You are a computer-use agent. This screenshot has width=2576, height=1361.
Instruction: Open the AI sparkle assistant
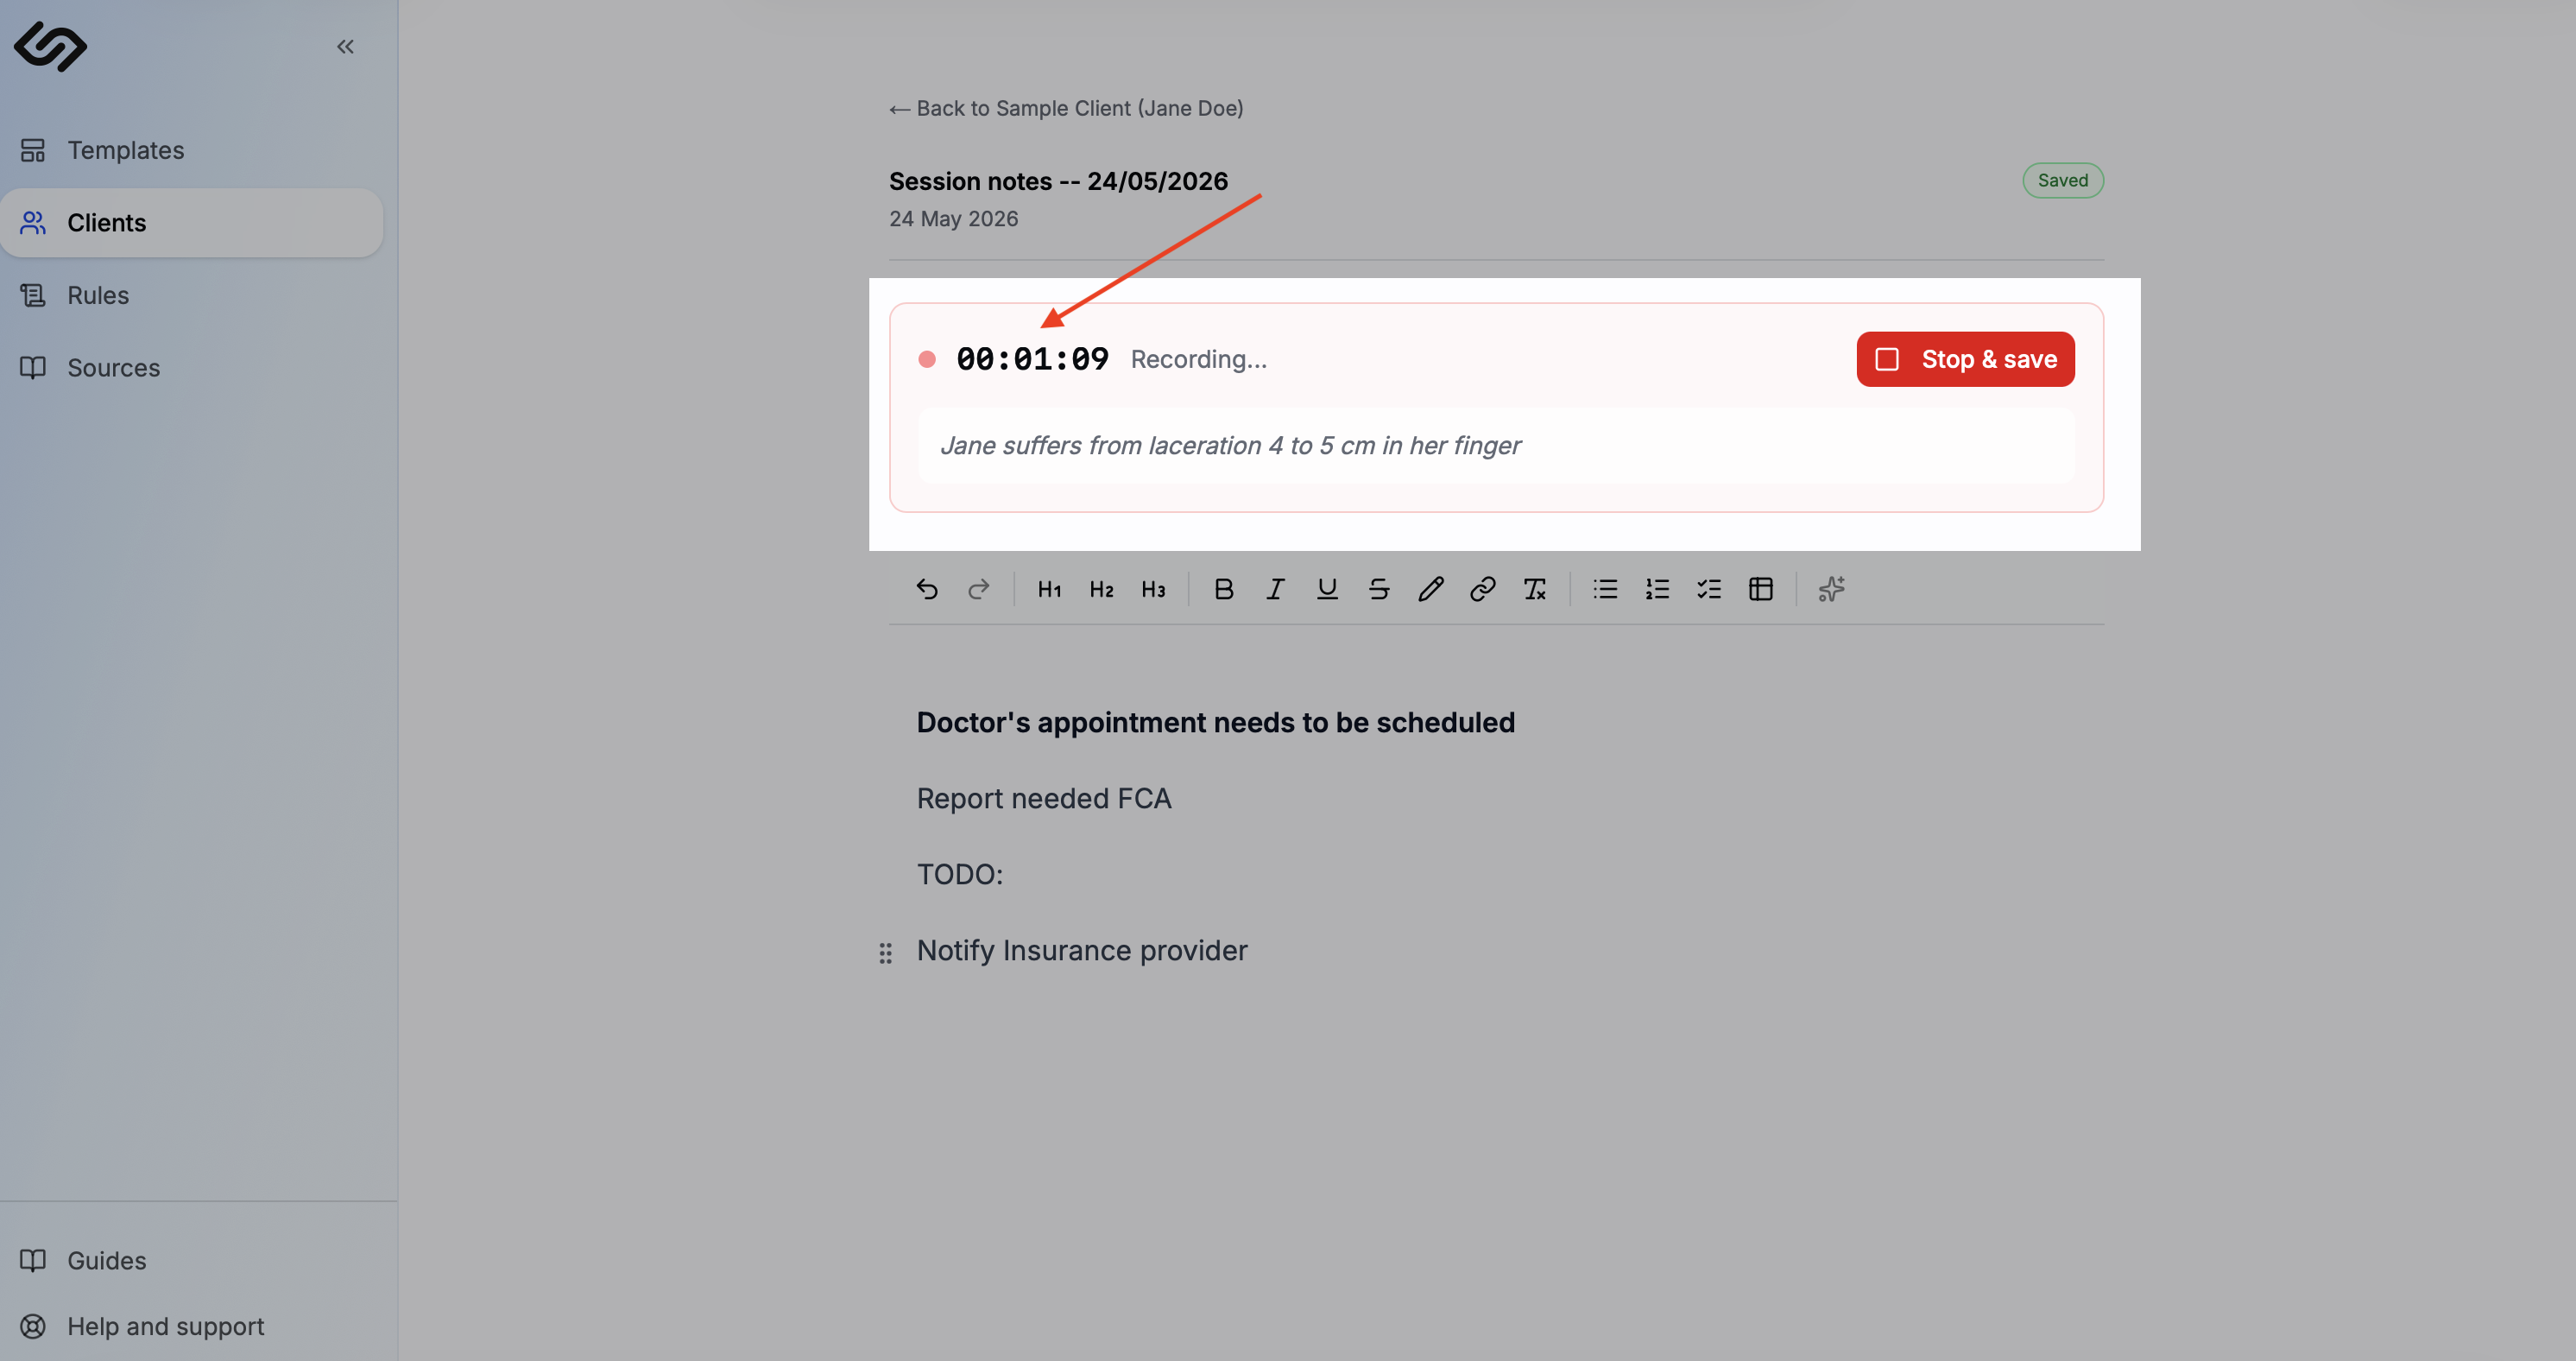pyautogui.click(x=1831, y=589)
